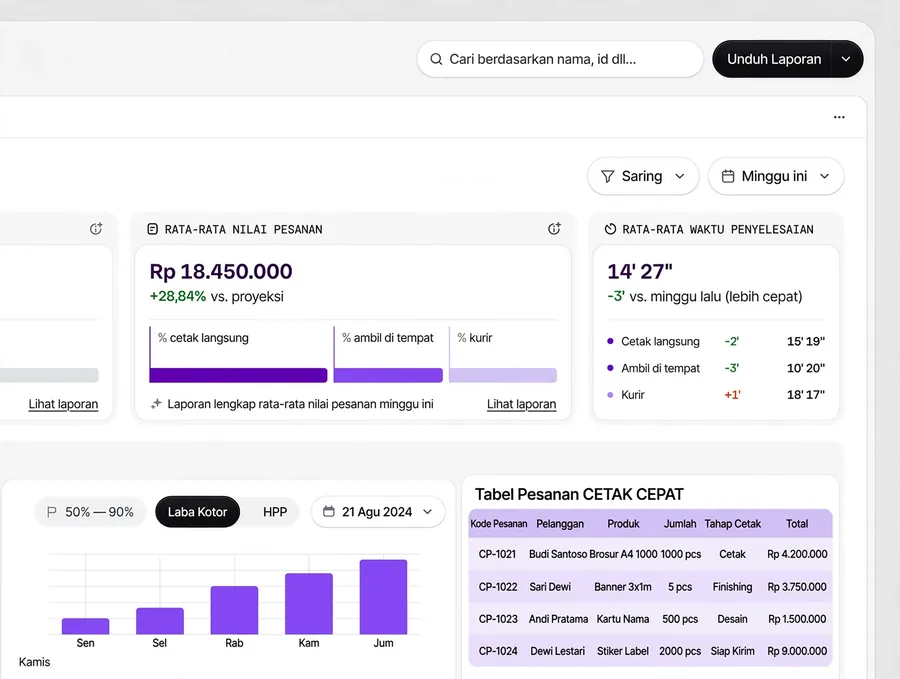Open the three-dot more options menu
Screen dimensions: 900x679
(839, 117)
